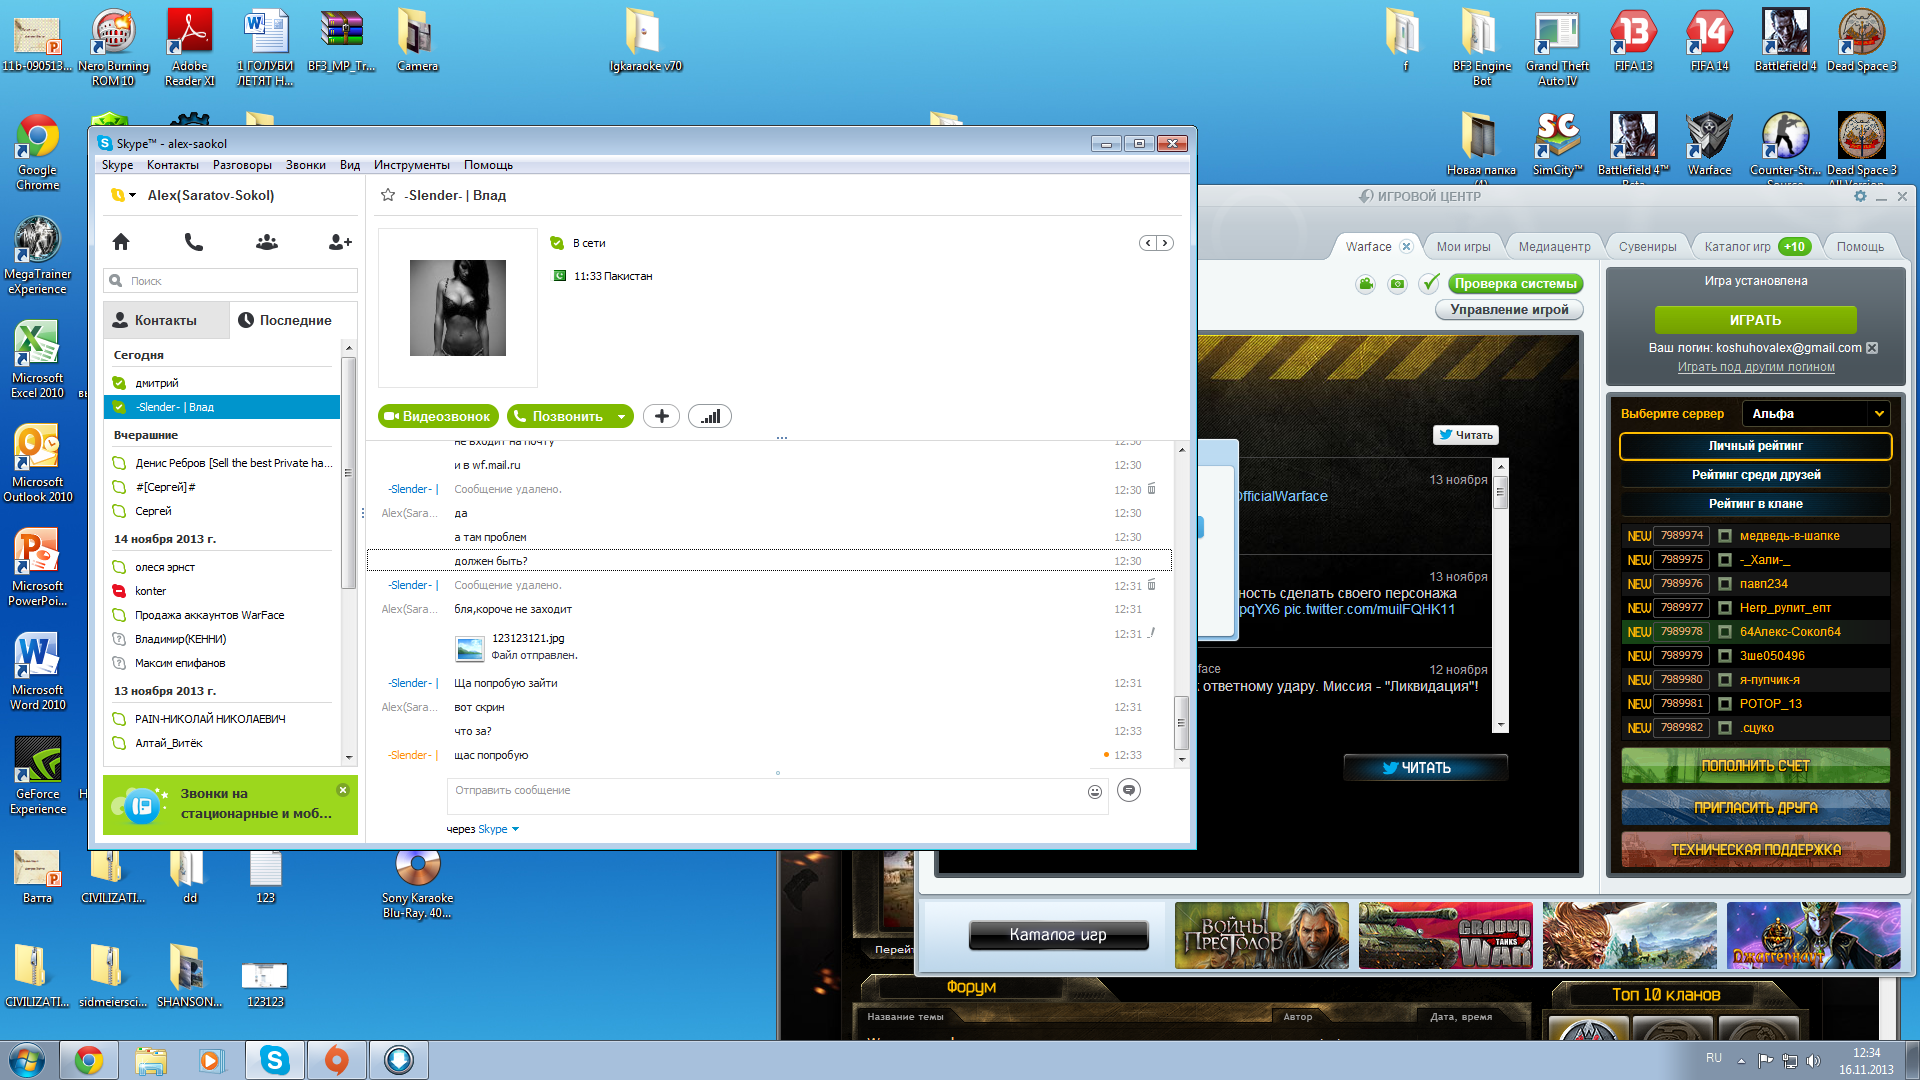This screenshot has height=1080, width=1920.
Task: Open the Skype status dropdown arrow
Action: coord(132,195)
